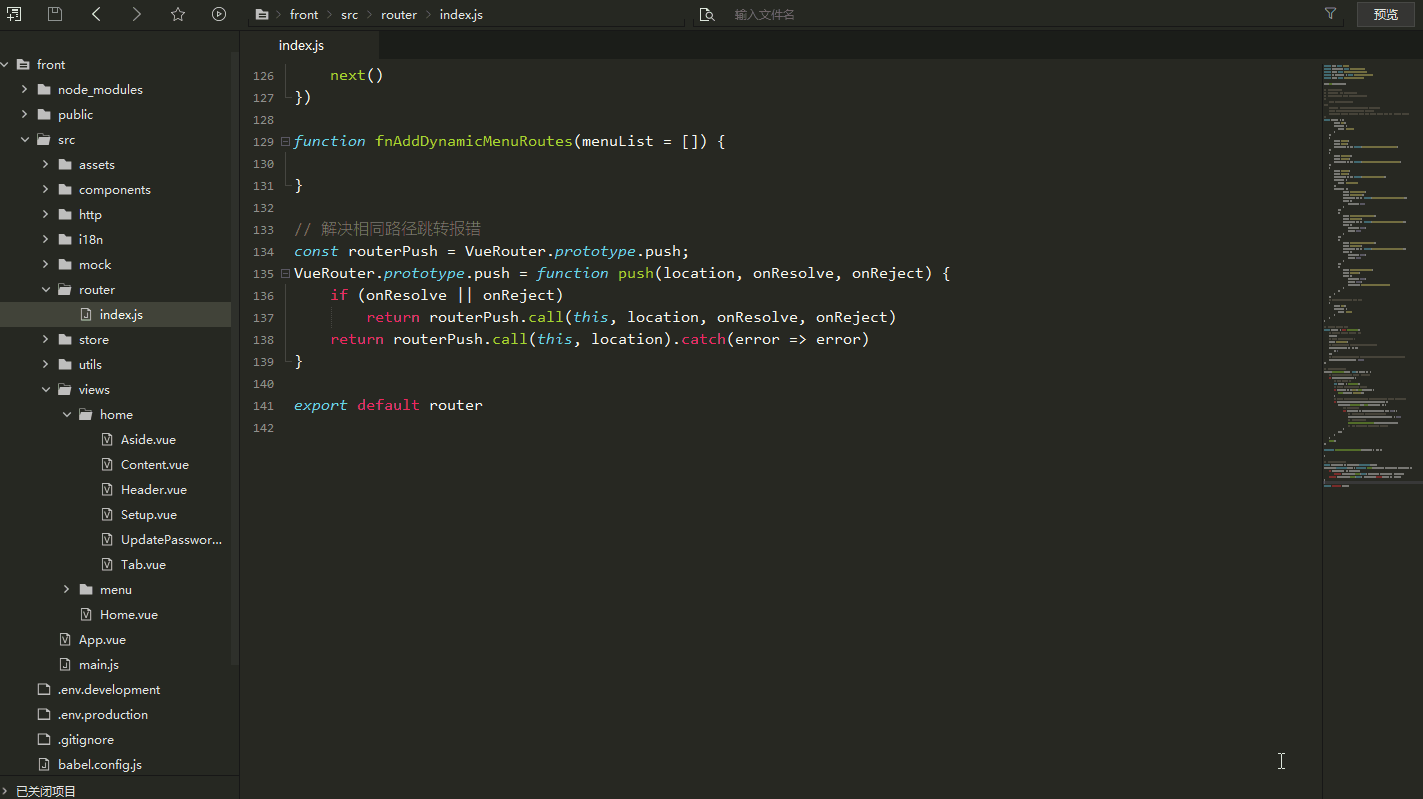Run the project using the play icon
1423x799 pixels.
click(219, 14)
